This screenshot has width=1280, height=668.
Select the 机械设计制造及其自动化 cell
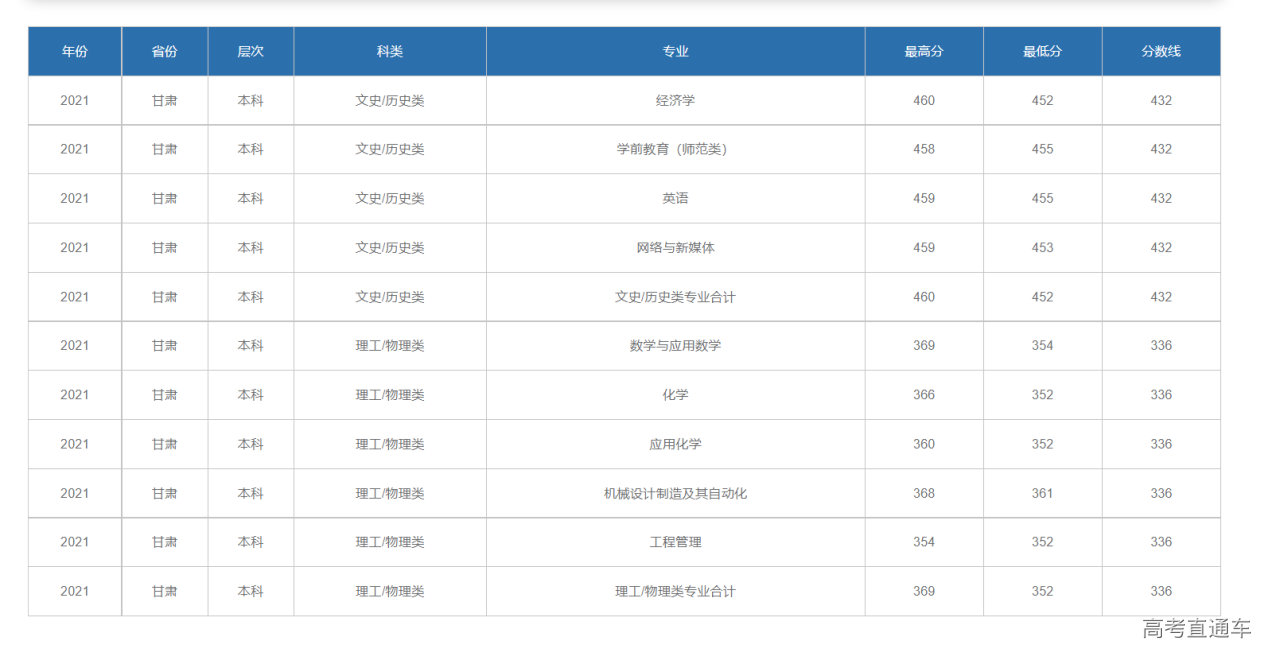point(675,493)
